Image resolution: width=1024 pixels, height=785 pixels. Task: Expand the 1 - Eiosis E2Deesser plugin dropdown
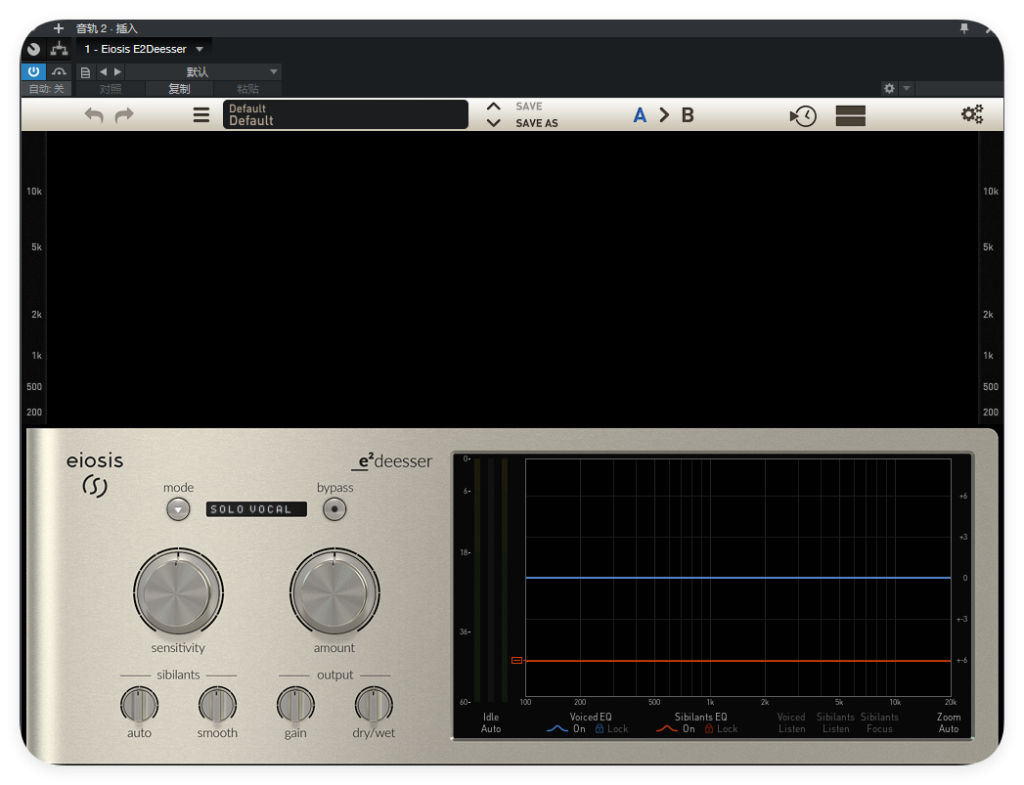pos(200,49)
